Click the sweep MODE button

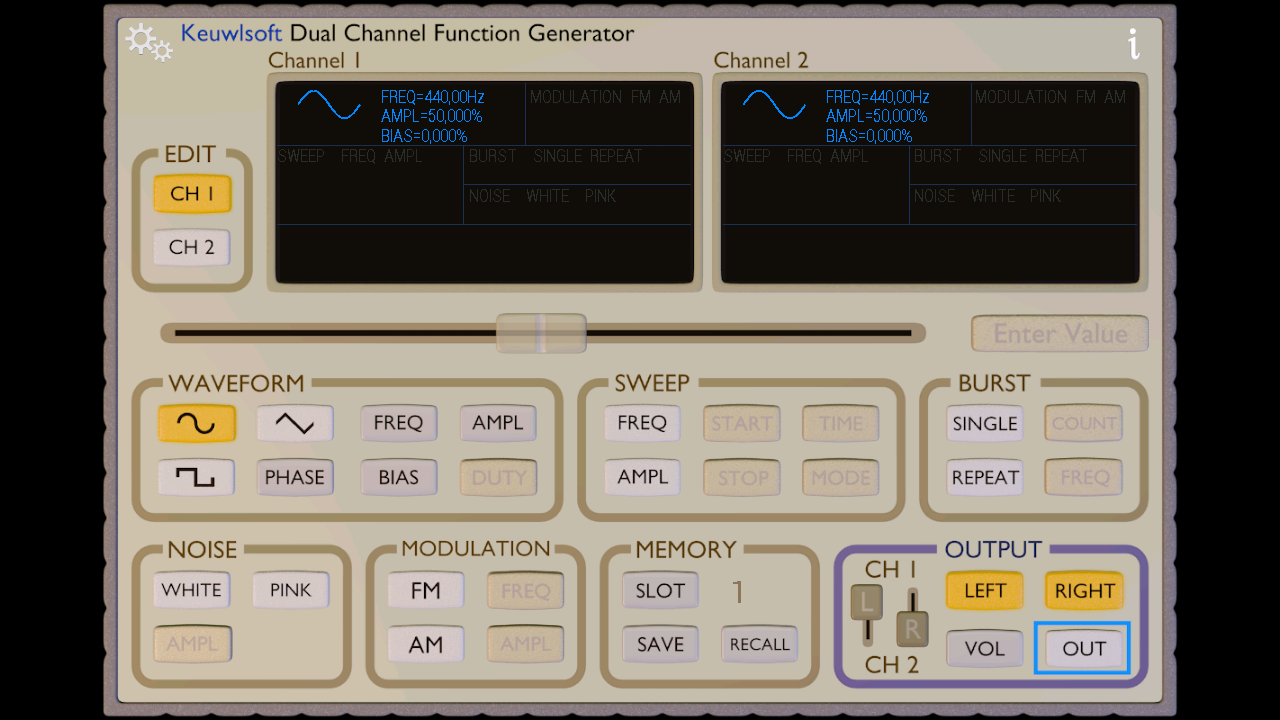[x=841, y=477]
